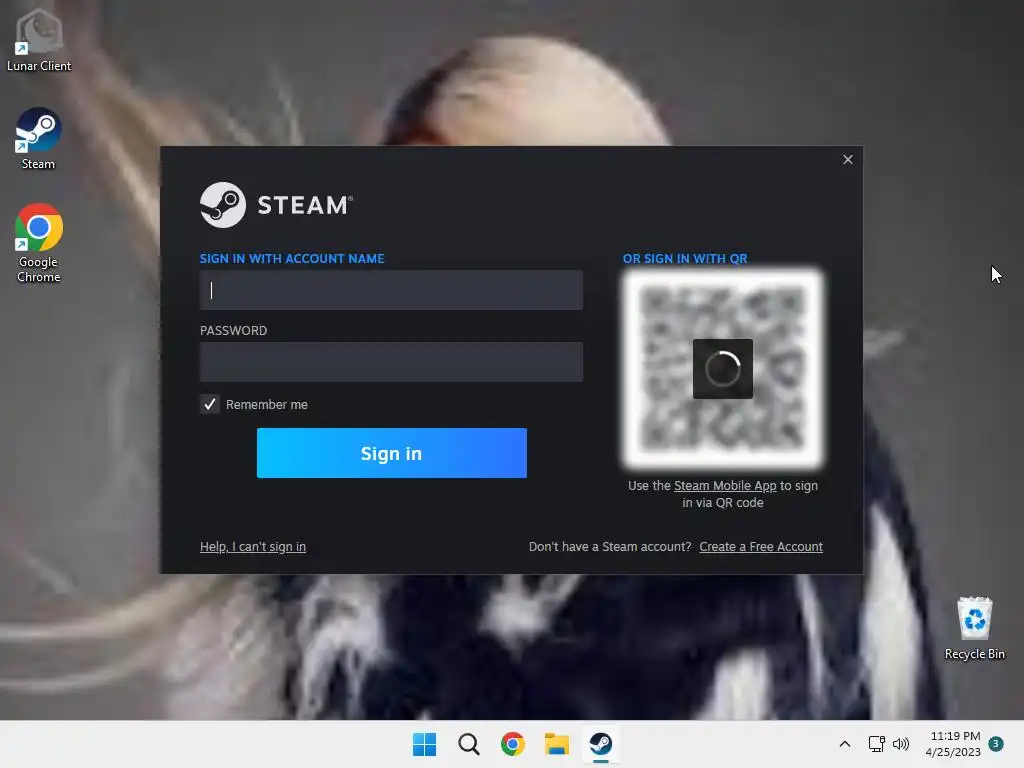Click the blue Sign in button
Image resolution: width=1024 pixels, height=768 pixels.
[x=391, y=453]
